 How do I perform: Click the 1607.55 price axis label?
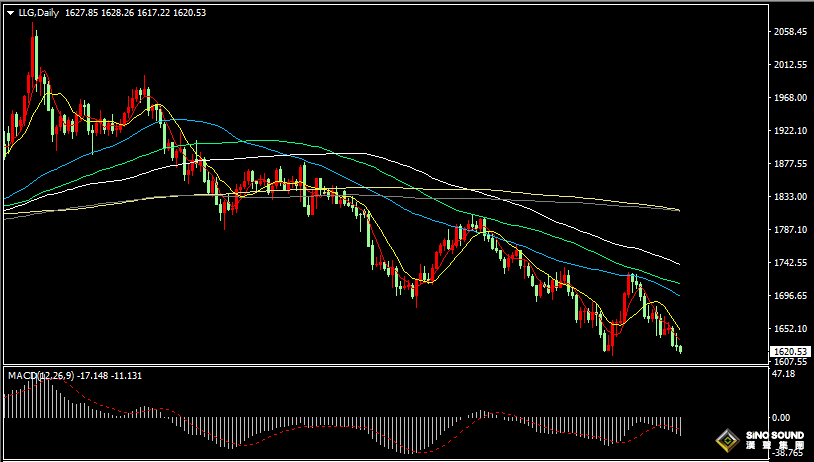tap(790, 362)
